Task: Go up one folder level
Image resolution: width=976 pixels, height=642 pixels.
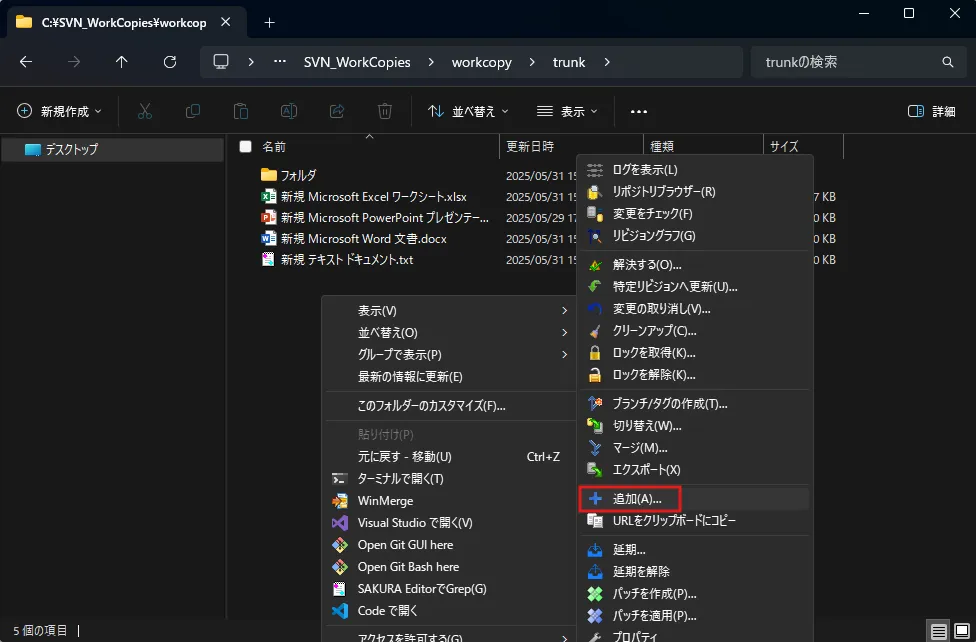Action: [x=121, y=62]
